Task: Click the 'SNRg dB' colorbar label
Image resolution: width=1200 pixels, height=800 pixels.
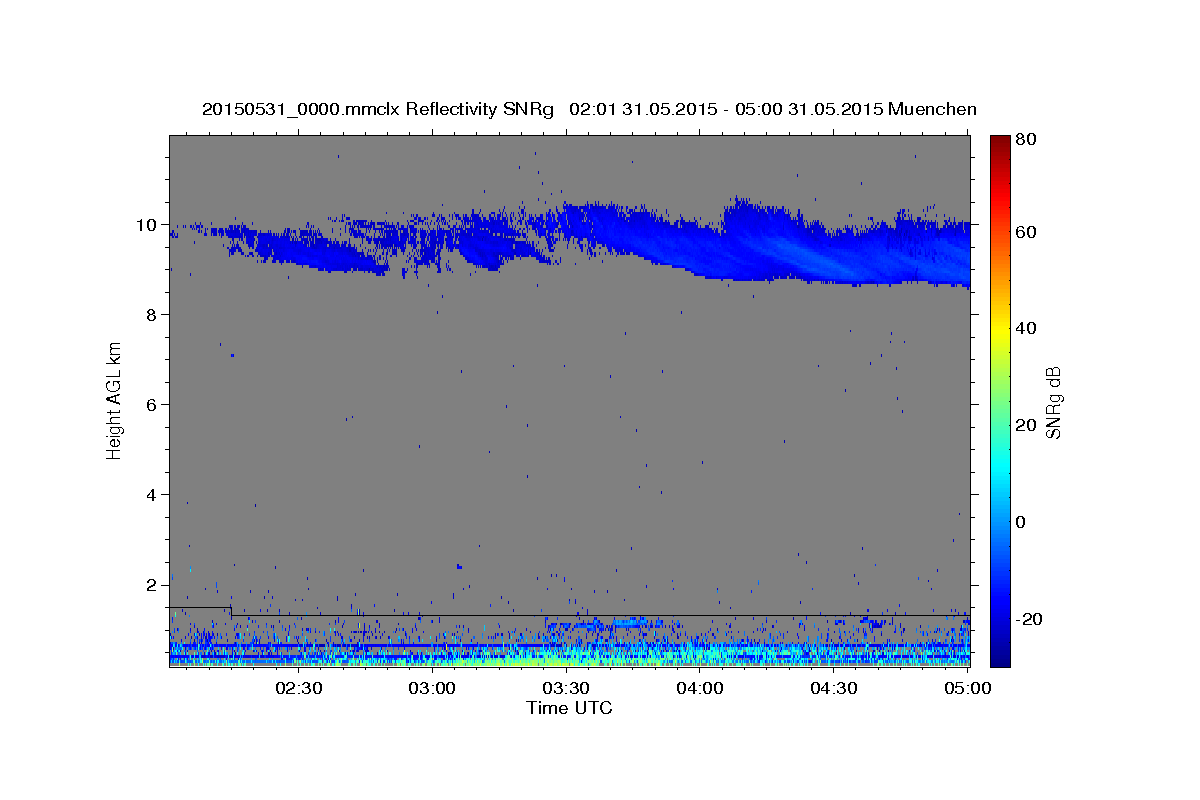Action: 1053,402
